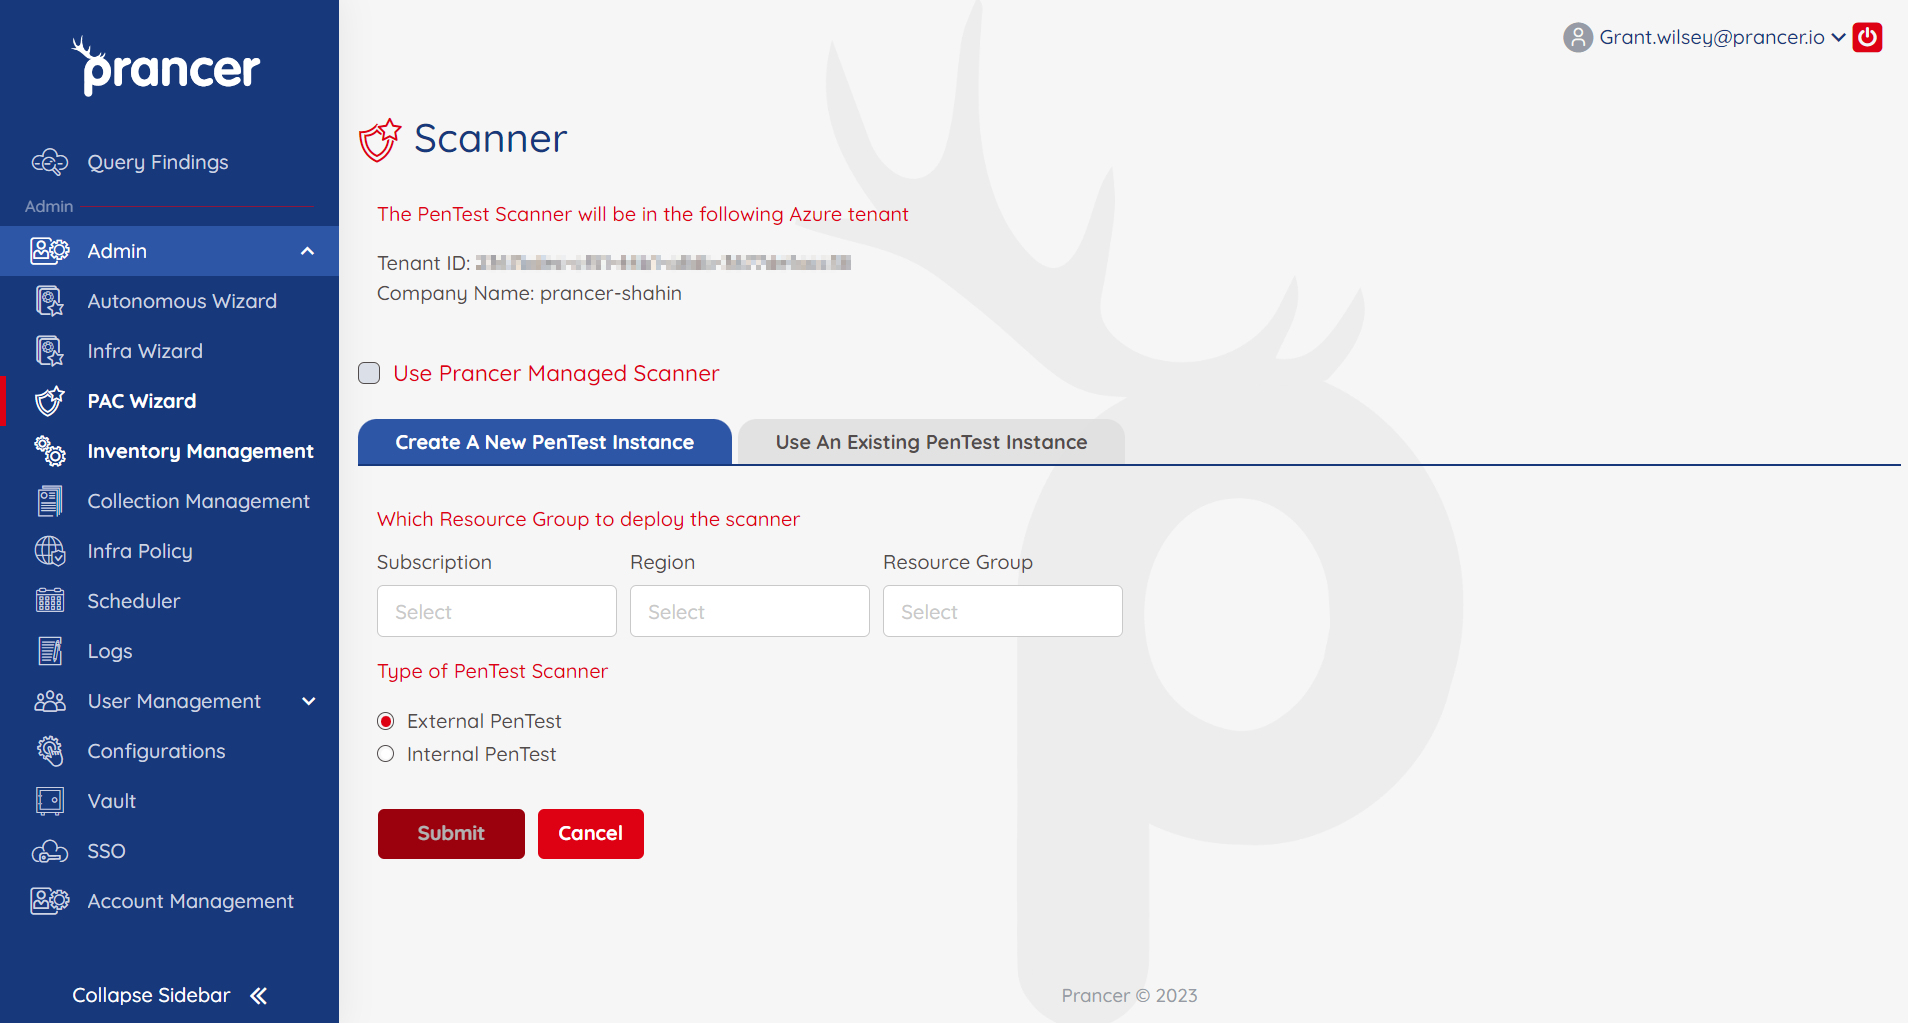Click Collapse Sidebar label
The height and width of the screenshot is (1023, 1908).
click(151, 995)
